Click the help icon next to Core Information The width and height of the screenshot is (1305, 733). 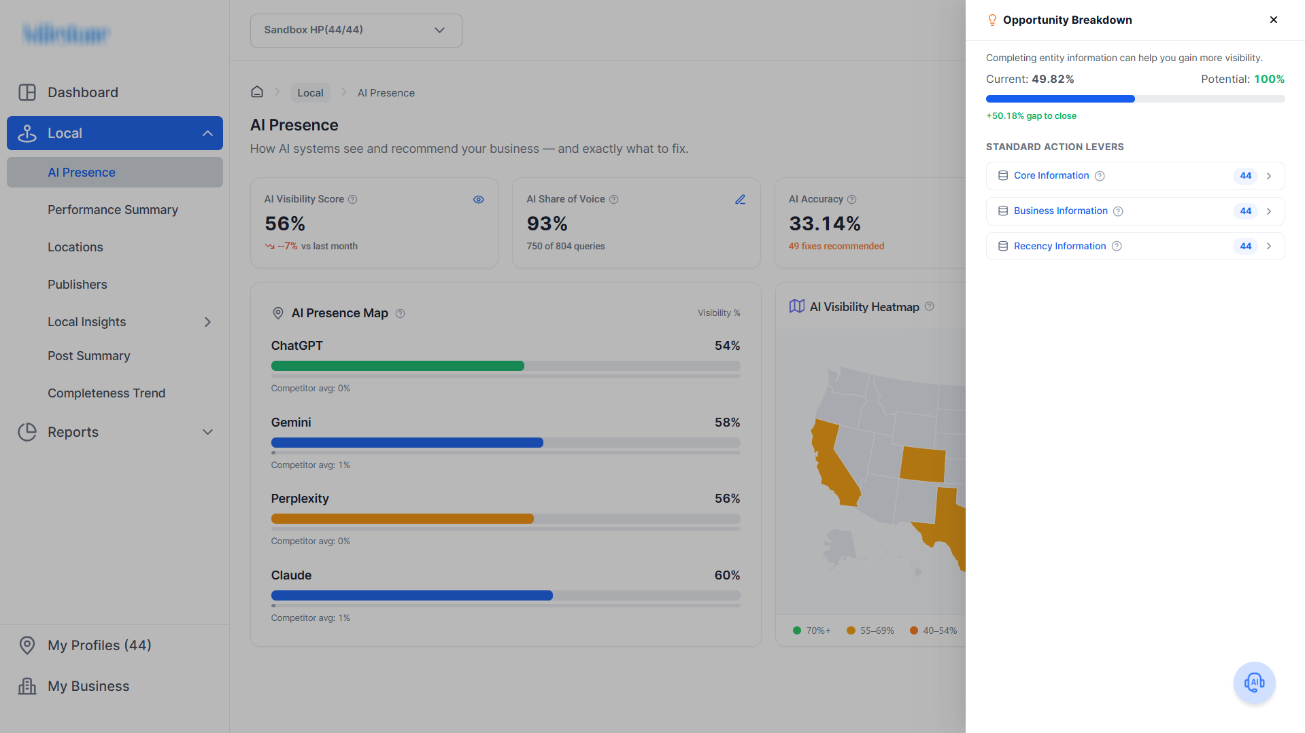1100,176
